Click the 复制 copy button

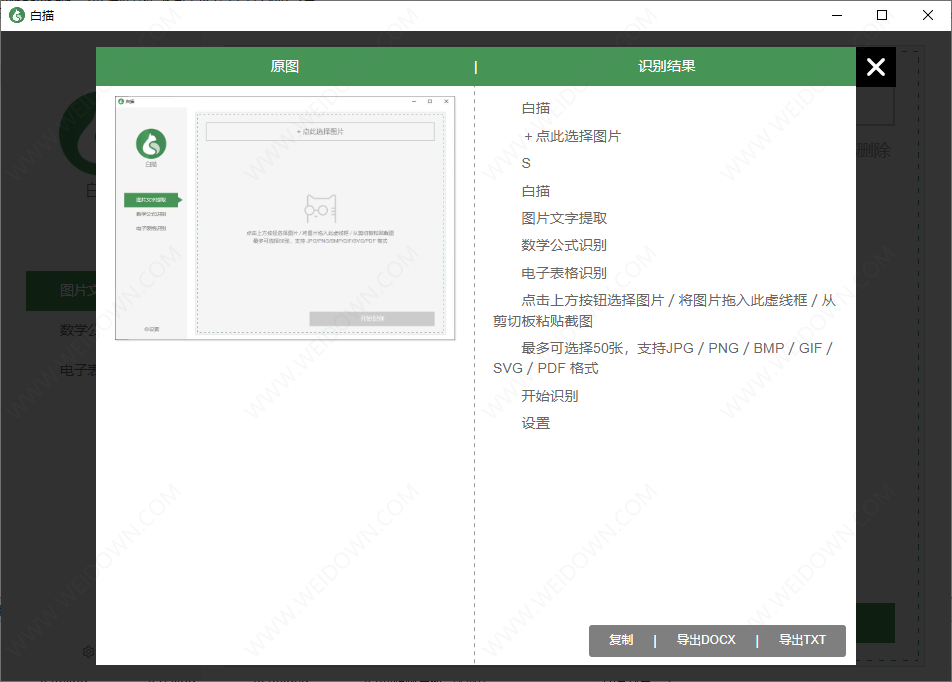point(621,640)
